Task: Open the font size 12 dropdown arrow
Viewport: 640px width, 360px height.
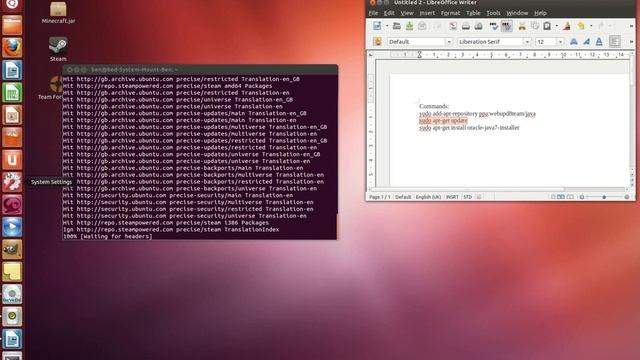Action: 560,42
